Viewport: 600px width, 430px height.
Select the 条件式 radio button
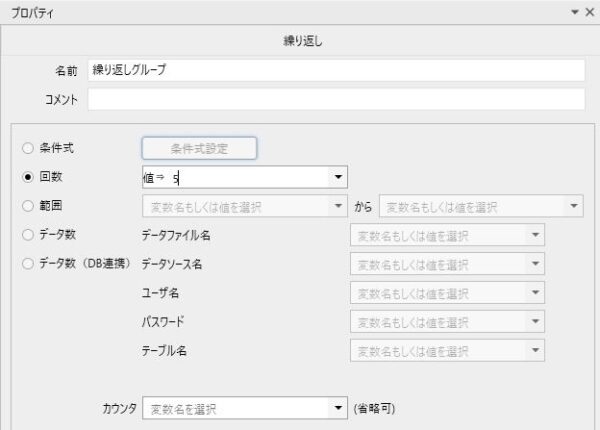click(28, 148)
